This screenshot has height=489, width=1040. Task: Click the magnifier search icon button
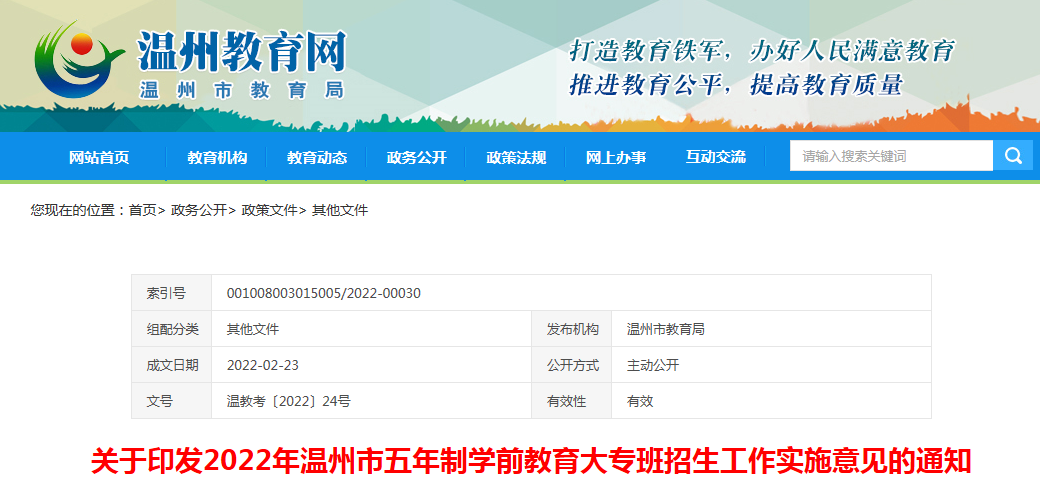coord(1012,156)
